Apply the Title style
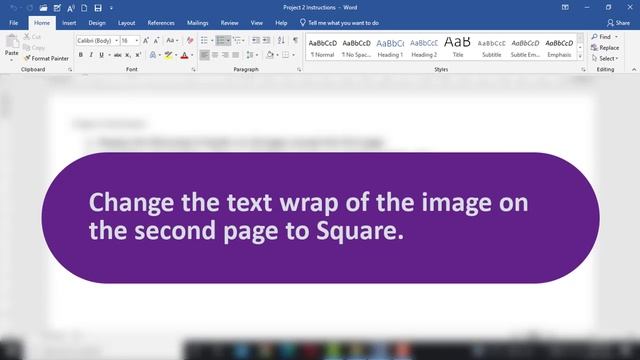 [x=458, y=47]
